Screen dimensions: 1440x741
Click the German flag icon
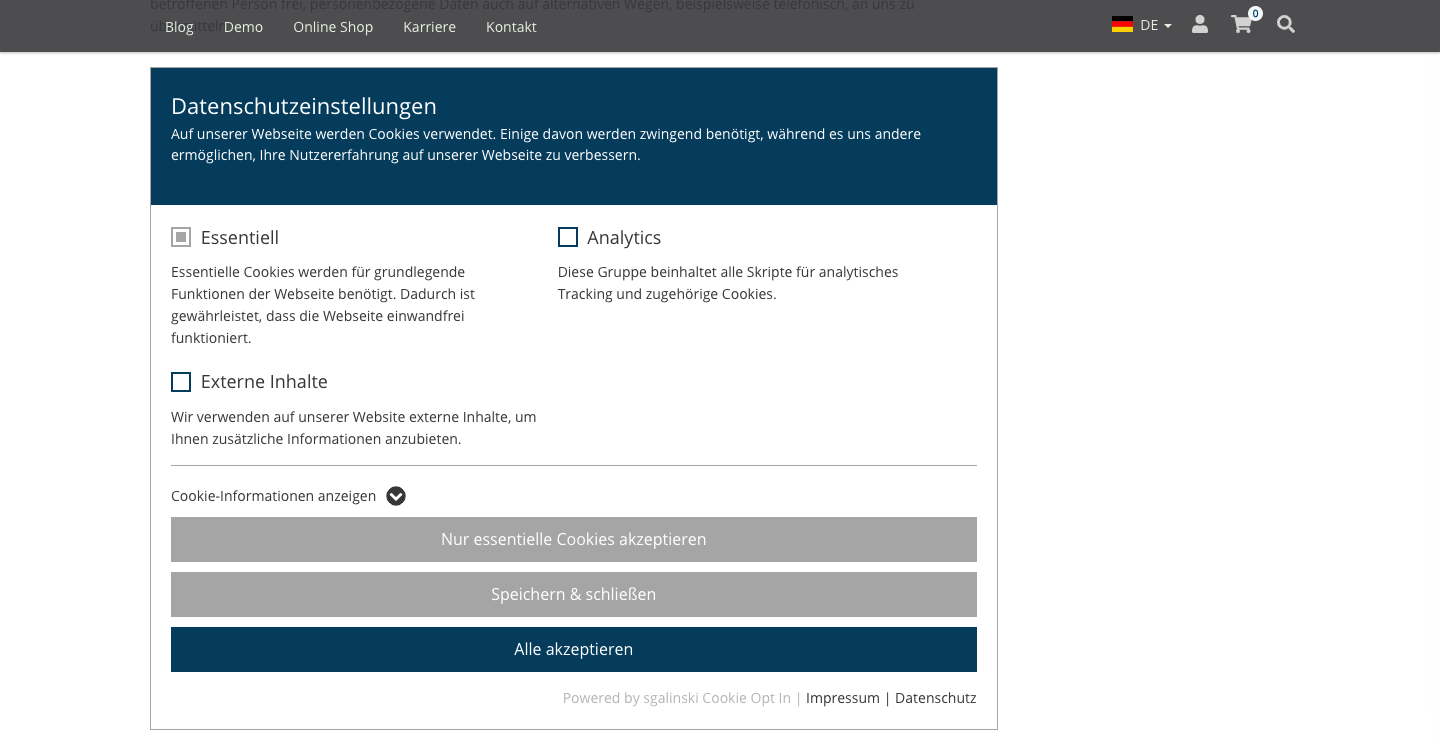[x=1122, y=25]
